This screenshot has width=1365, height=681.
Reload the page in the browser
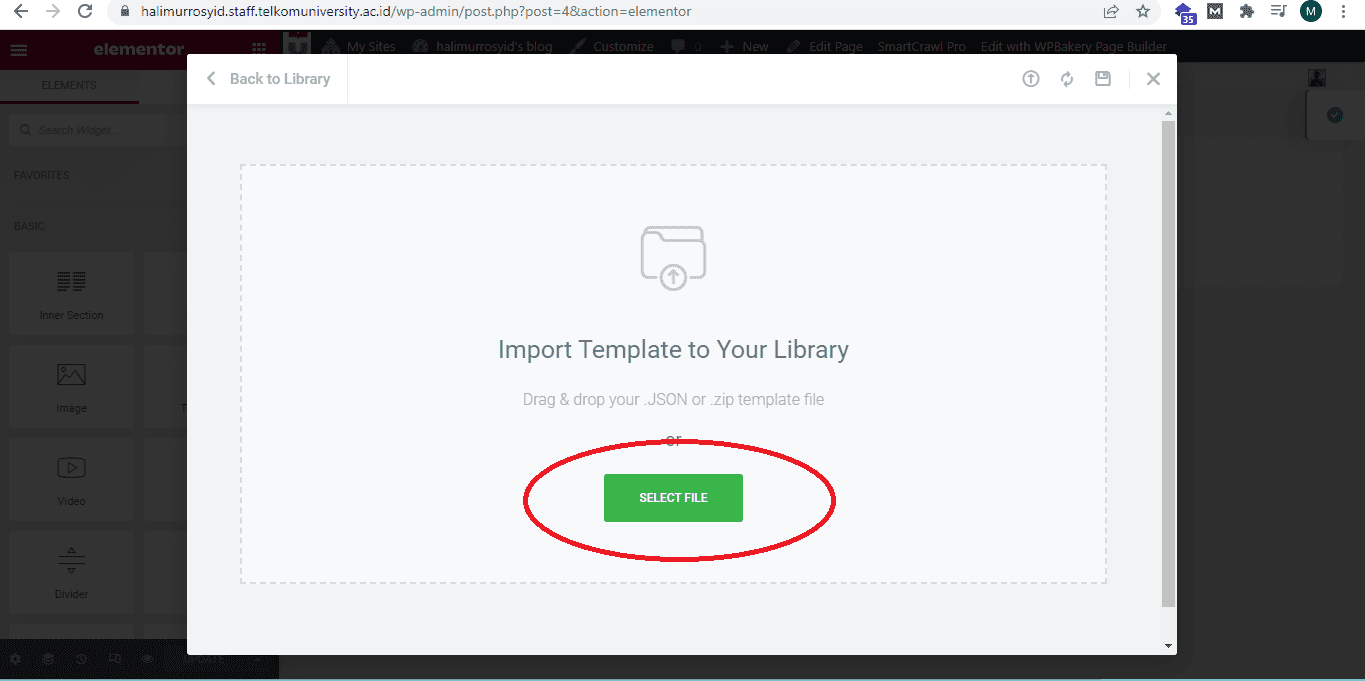[85, 12]
